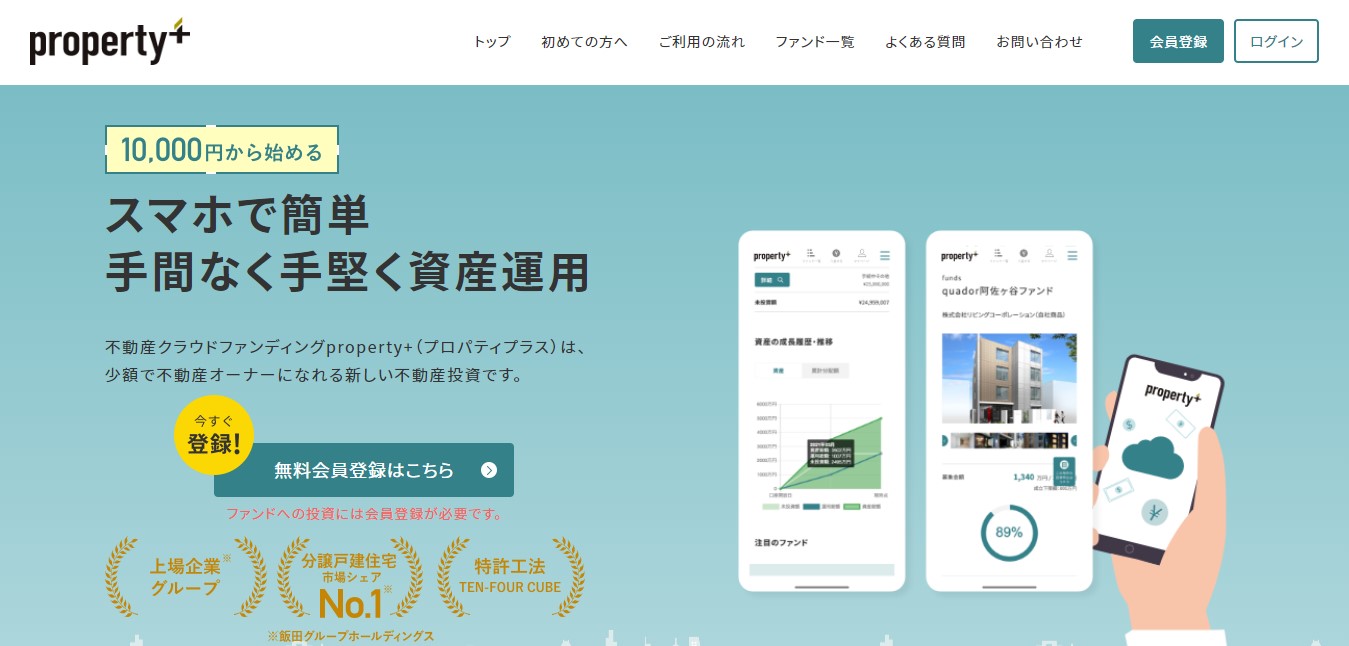Click the 会員登録 header button
The image size is (1349, 646).
point(1178,41)
